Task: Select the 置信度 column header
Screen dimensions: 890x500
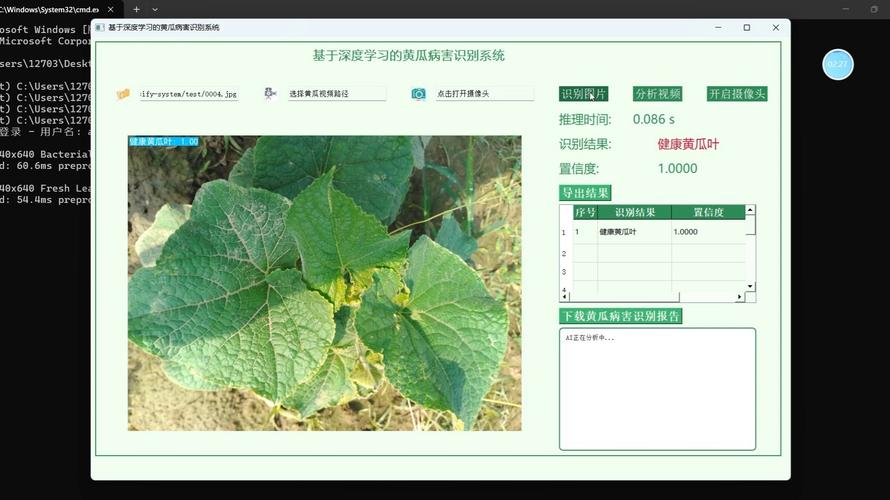Action: [x=708, y=212]
